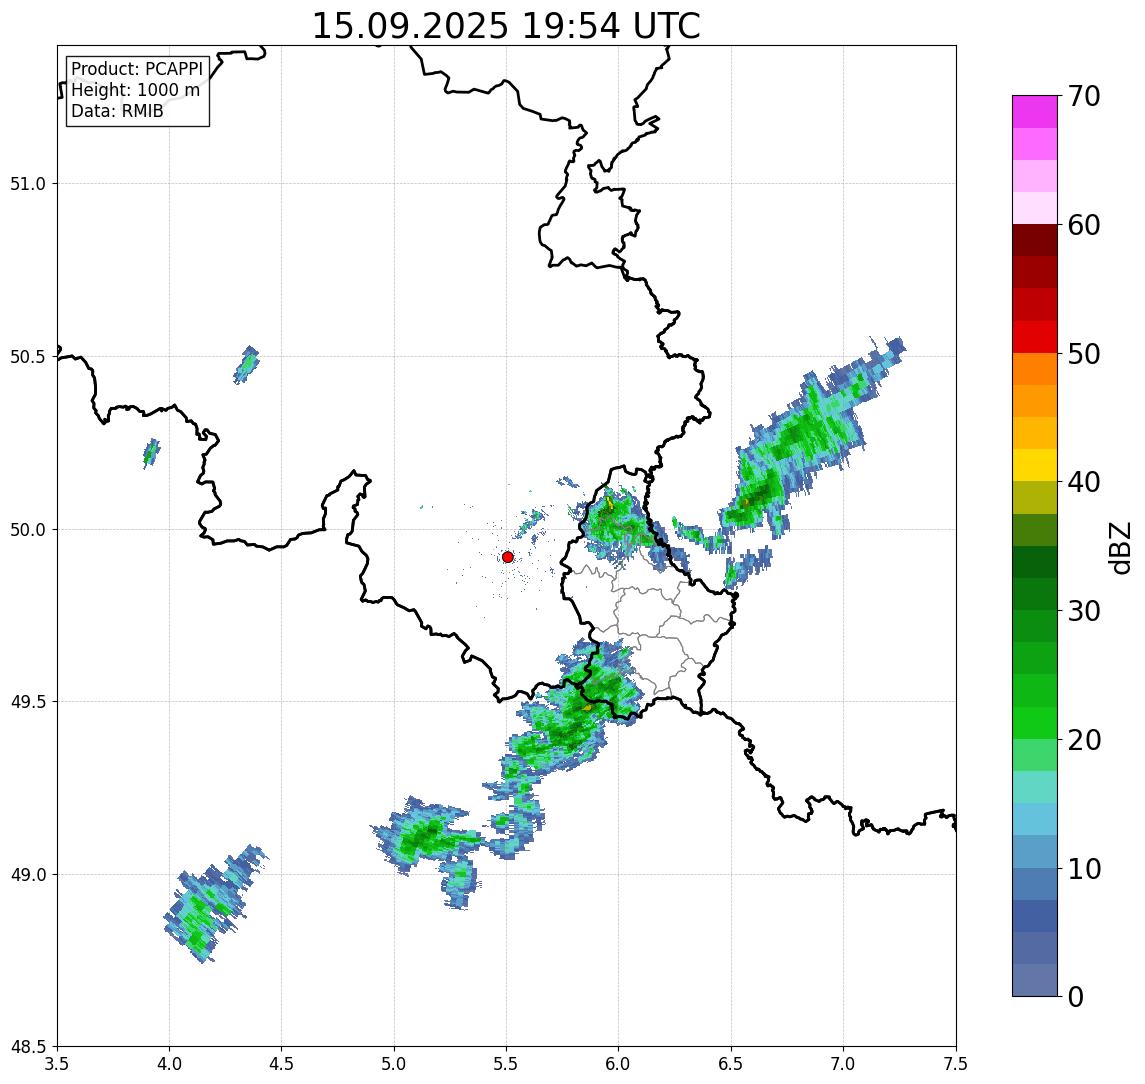1145x1084 pixels.
Task: Click the colorbar tick label 20
Action: pyautogui.click(x=1083, y=740)
